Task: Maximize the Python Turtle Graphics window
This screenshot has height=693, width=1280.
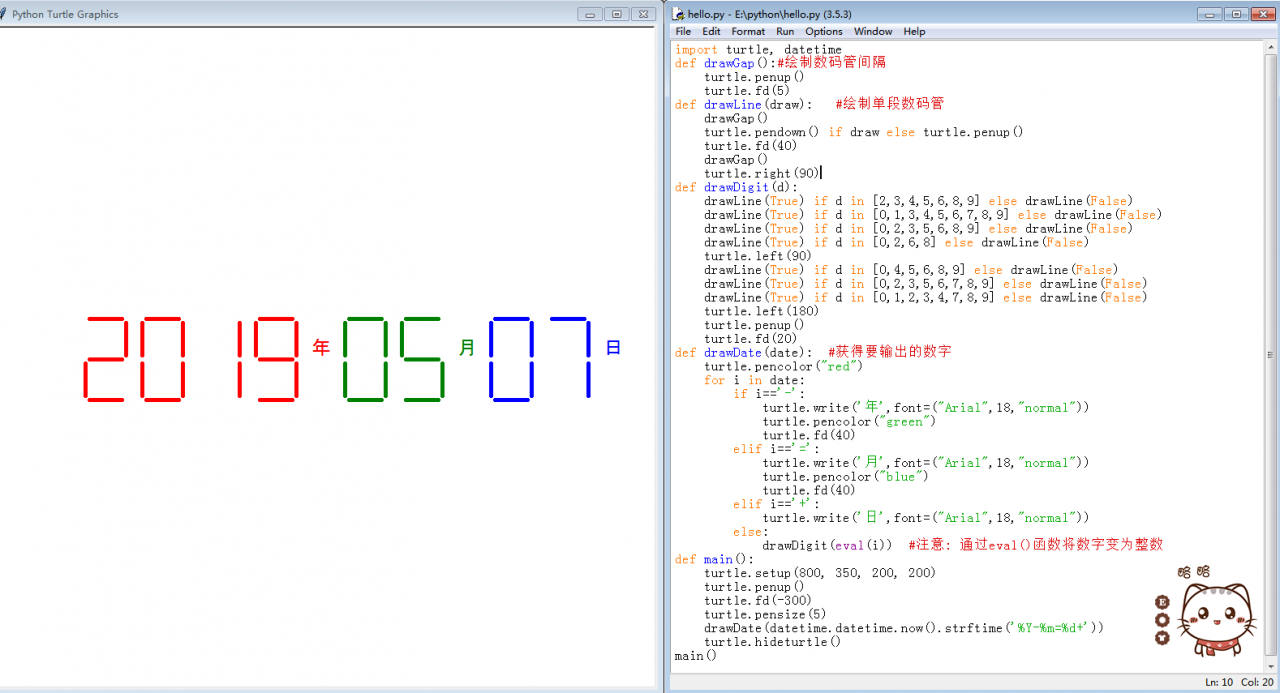Action: 616,14
